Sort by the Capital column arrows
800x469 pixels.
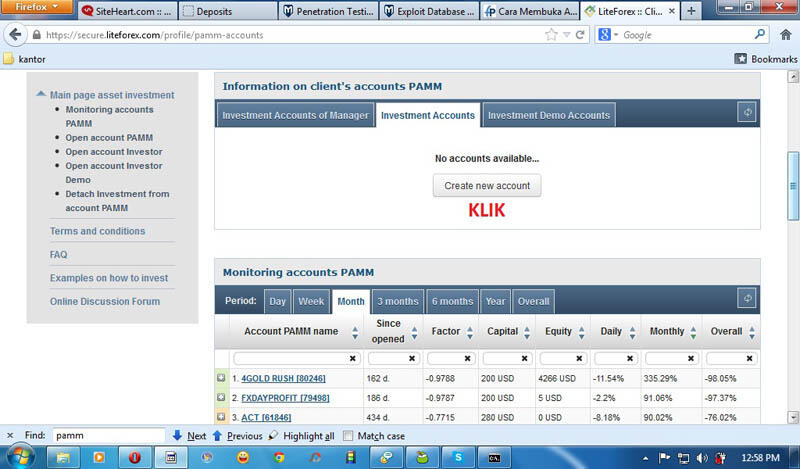[x=527, y=333]
